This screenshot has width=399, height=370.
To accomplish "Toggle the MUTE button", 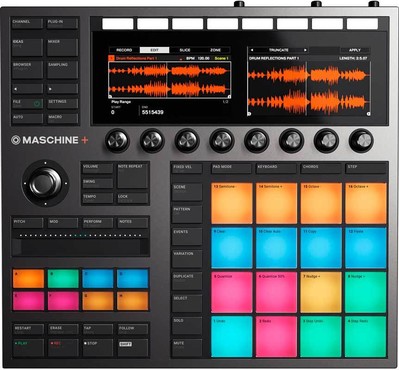I will [x=187, y=348].
